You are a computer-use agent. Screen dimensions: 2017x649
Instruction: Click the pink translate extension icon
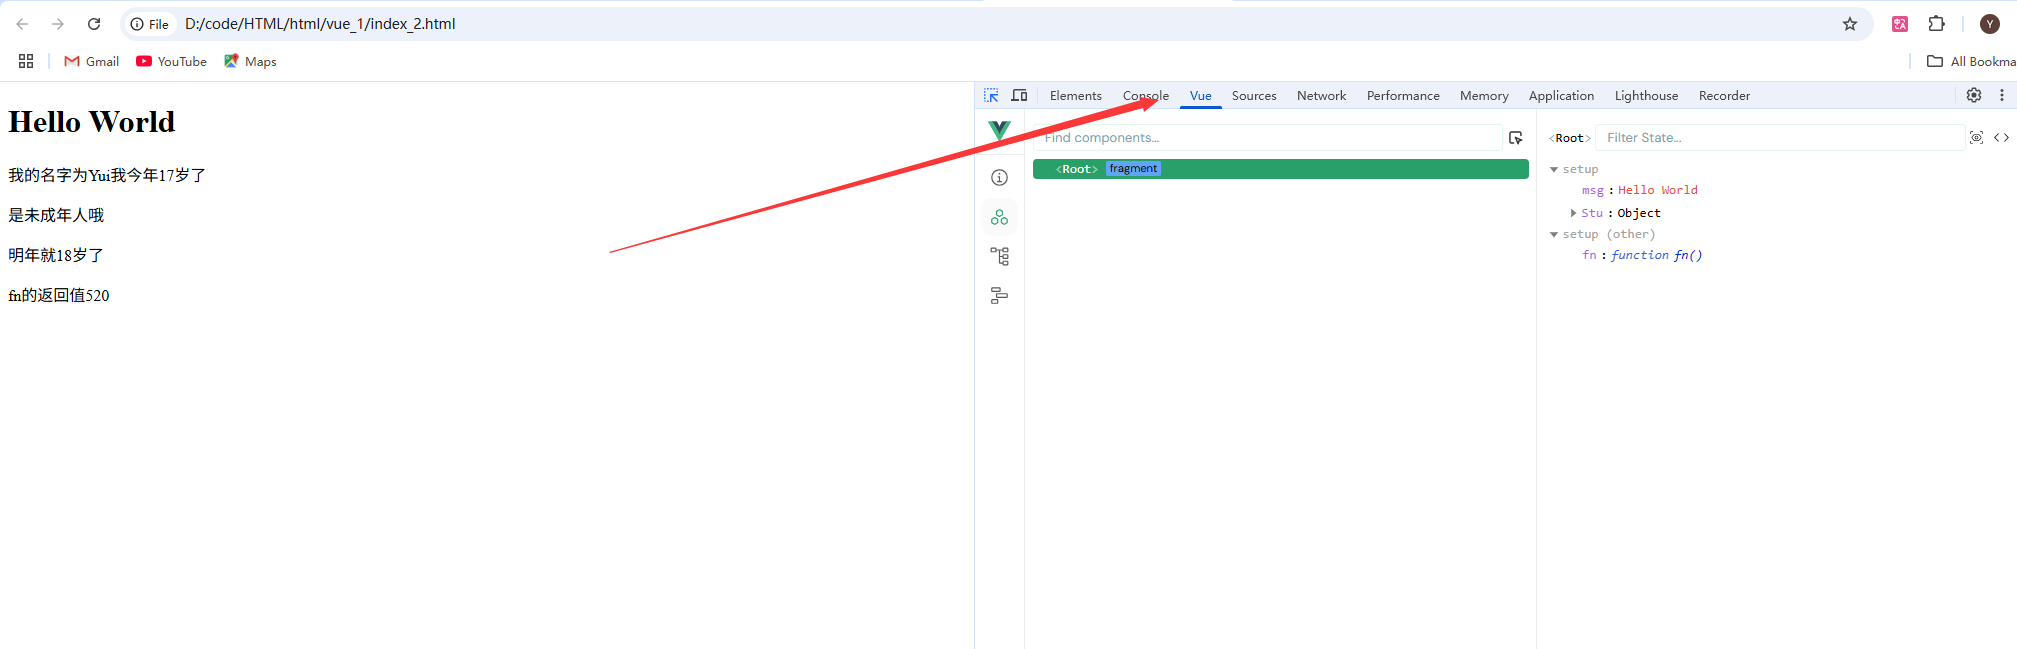(1900, 24)
